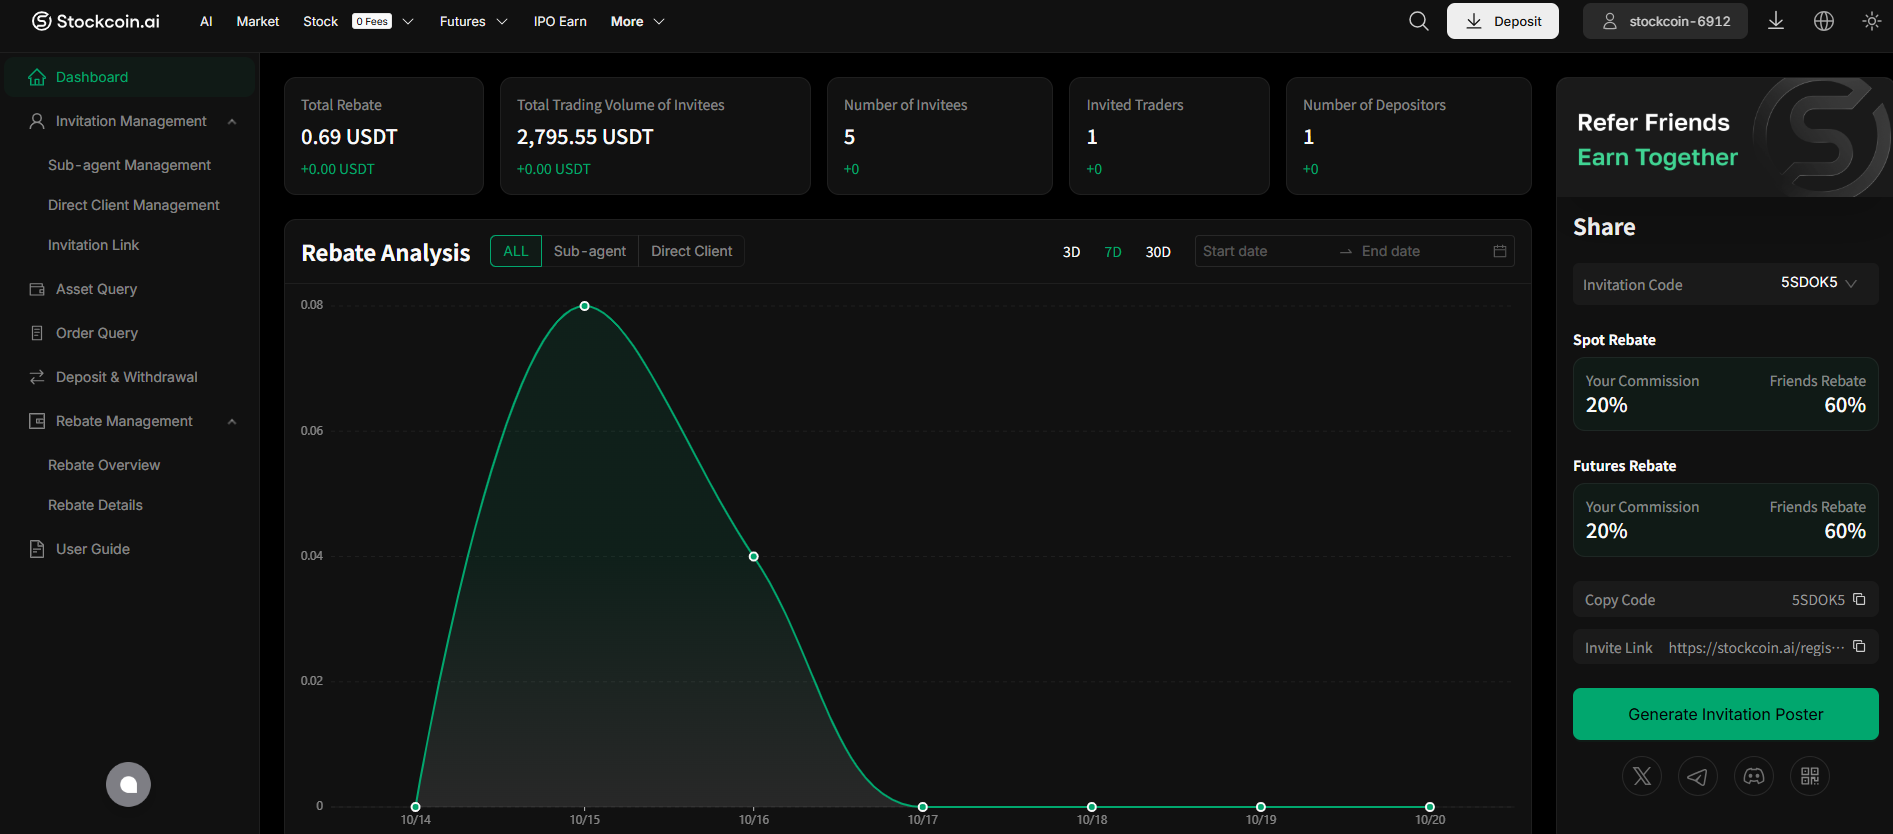Expand the Stock menu chevron
The image size is (1893, 834).
[x=408, y=21]
